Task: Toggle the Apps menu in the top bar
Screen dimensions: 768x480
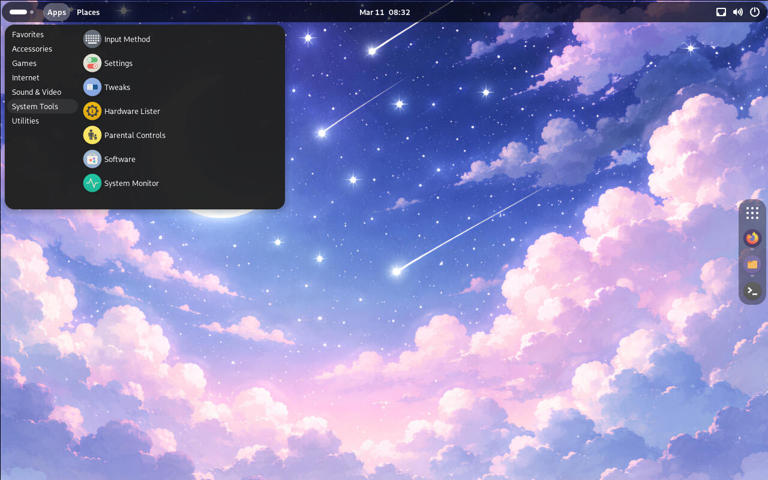Action: [56, 12]
